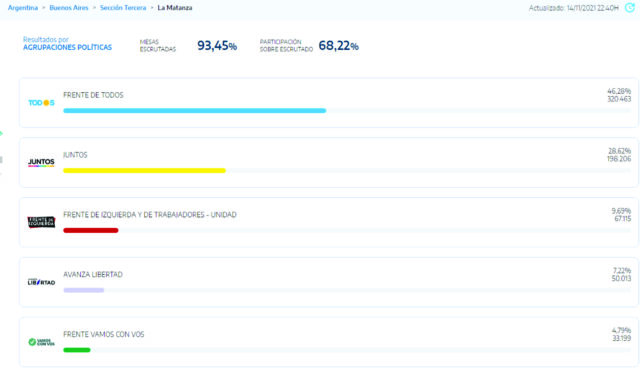Click the MESAS ESCRUTADAS label
Image resolution: width=640 pixels, height=370 pixels.
point(158,46)
